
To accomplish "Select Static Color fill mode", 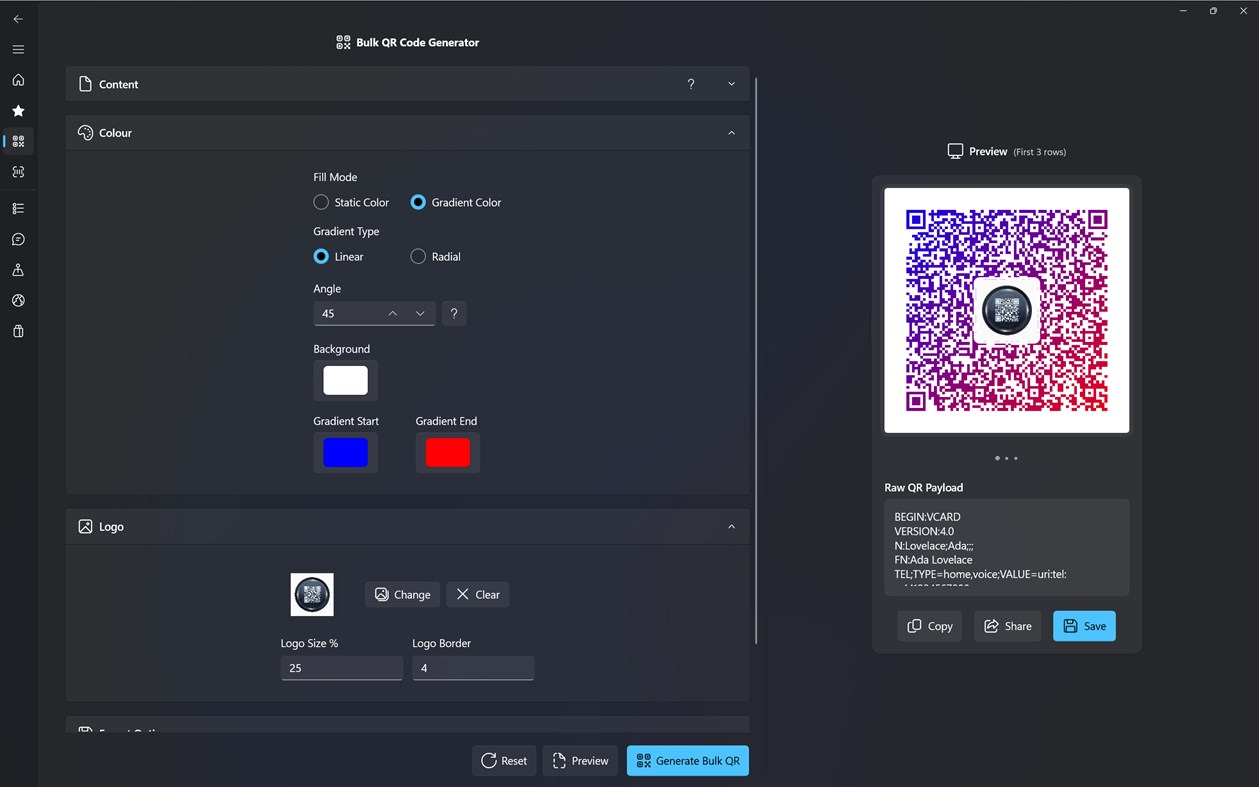I will 320,202.
